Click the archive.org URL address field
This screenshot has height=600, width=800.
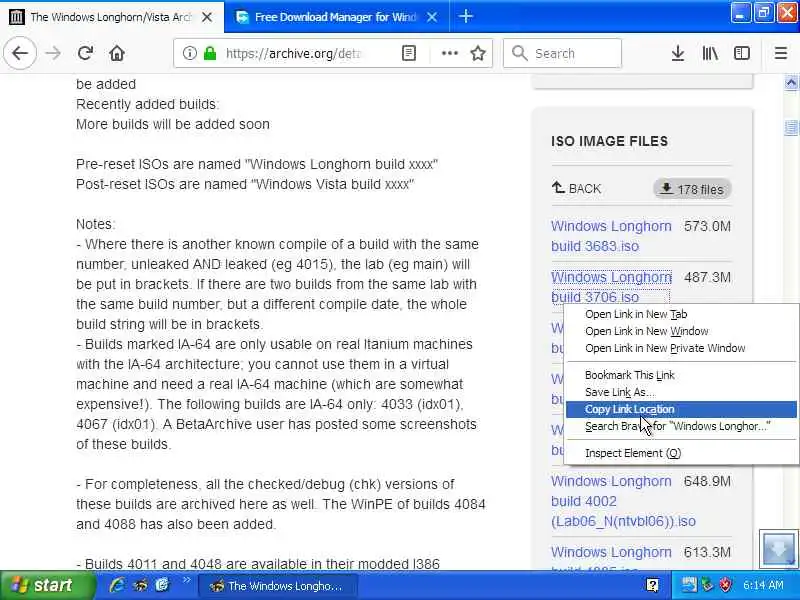click(x=293, y=53)
